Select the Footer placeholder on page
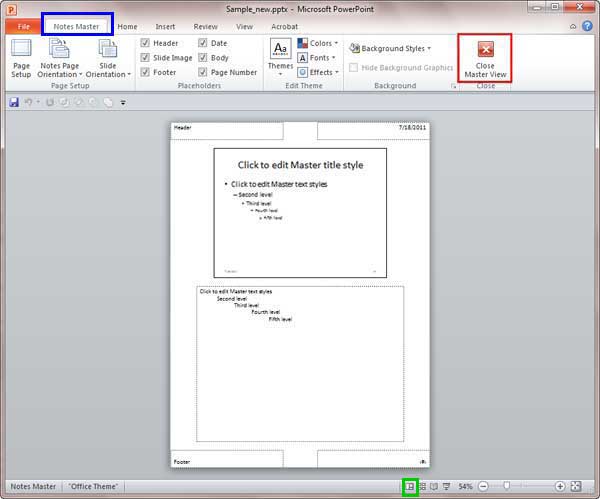The image size is (600, 499). click(227, 459)
